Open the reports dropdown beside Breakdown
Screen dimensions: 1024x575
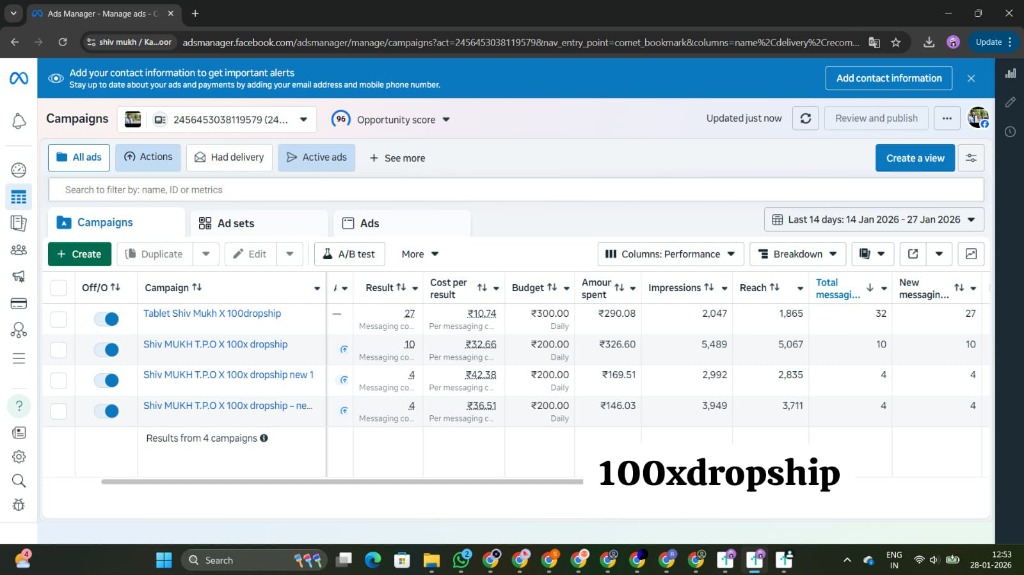(872, 254)
